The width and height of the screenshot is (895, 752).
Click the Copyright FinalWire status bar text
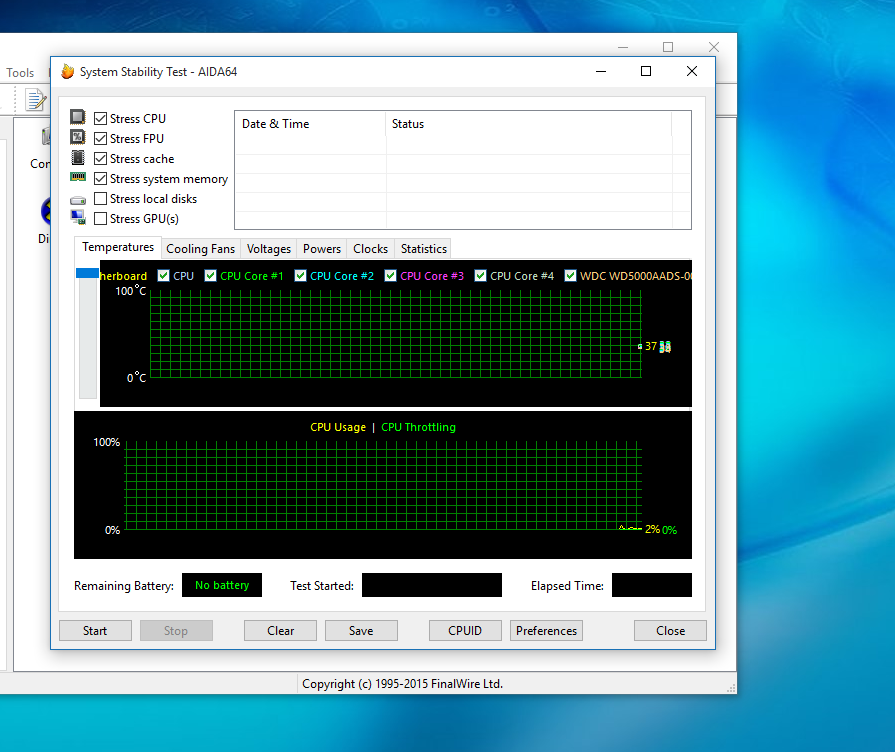pyautogui.click(x=402, y=684)
